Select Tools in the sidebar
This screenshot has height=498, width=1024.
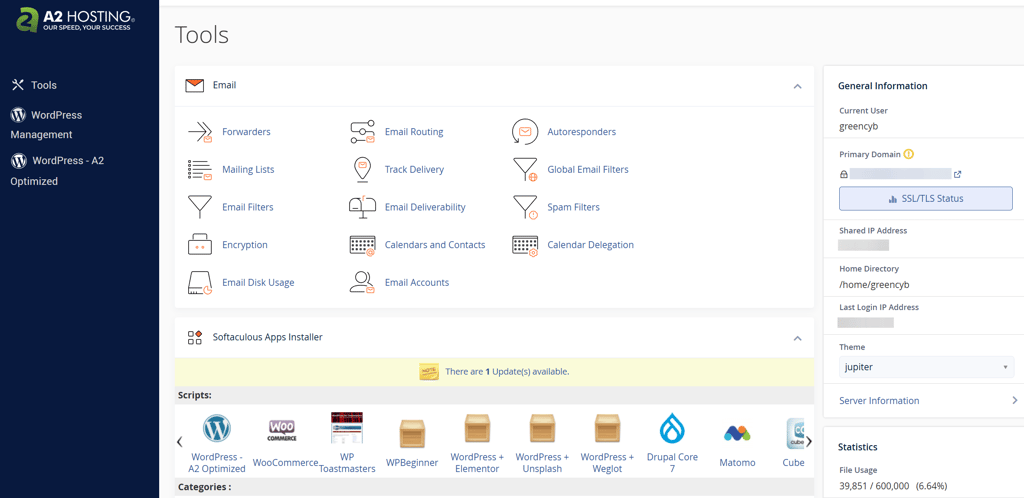(34, 85)
